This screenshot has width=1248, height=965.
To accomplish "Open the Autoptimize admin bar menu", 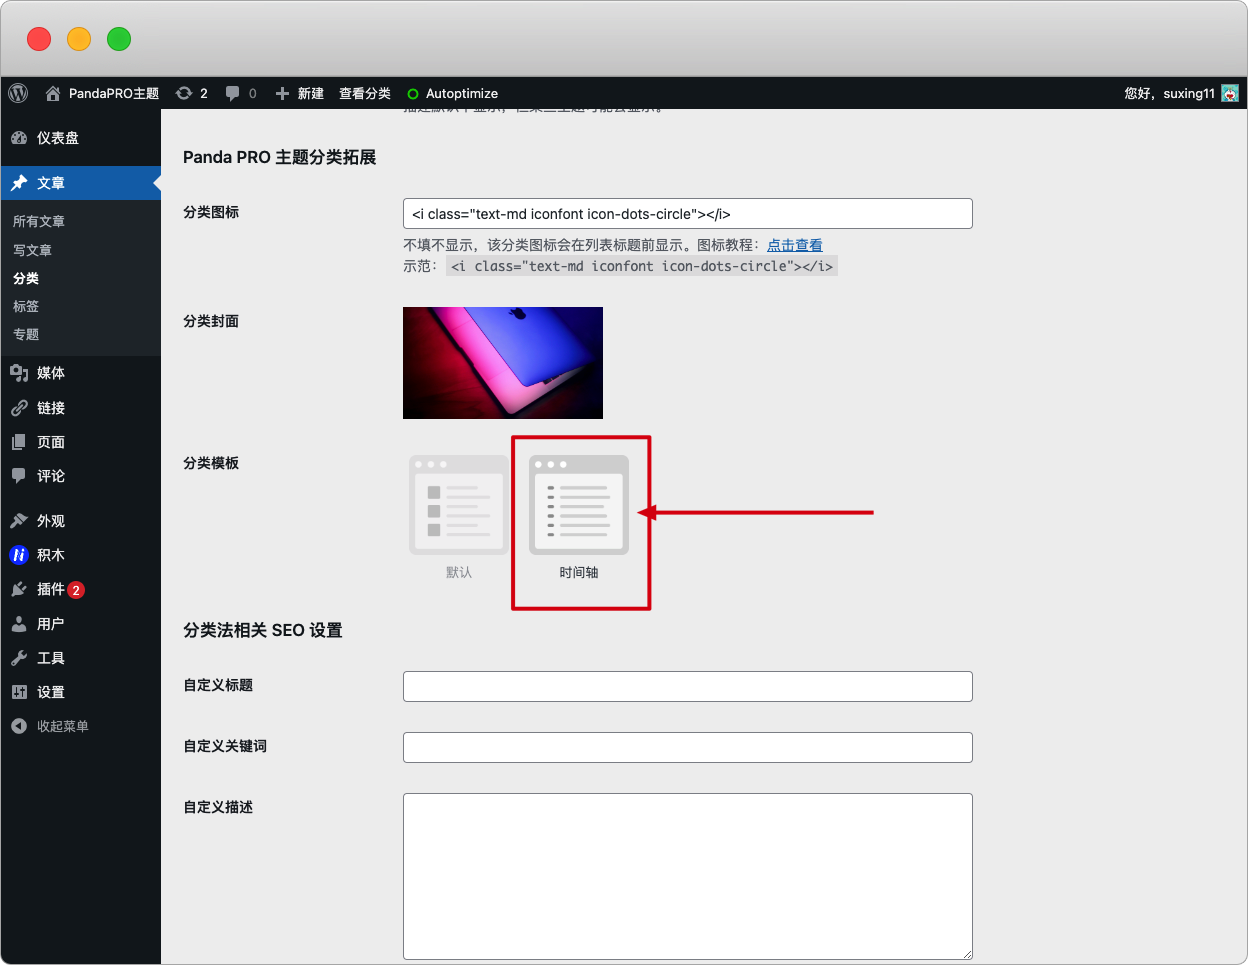I will tap(452, 93).
